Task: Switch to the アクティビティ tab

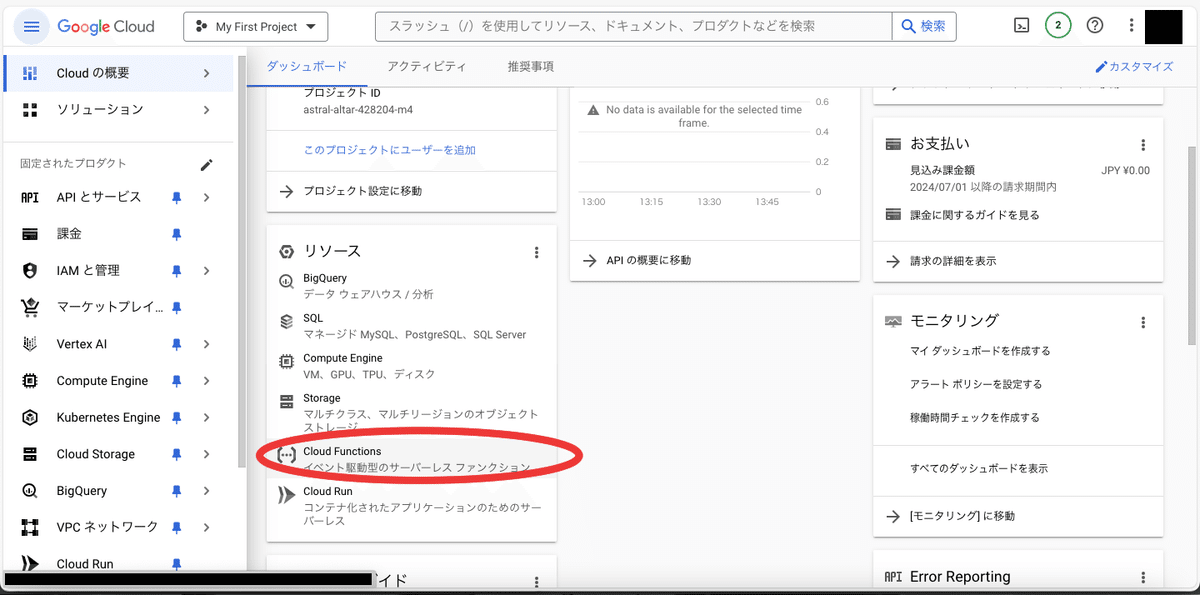Action: pos(427,66)
